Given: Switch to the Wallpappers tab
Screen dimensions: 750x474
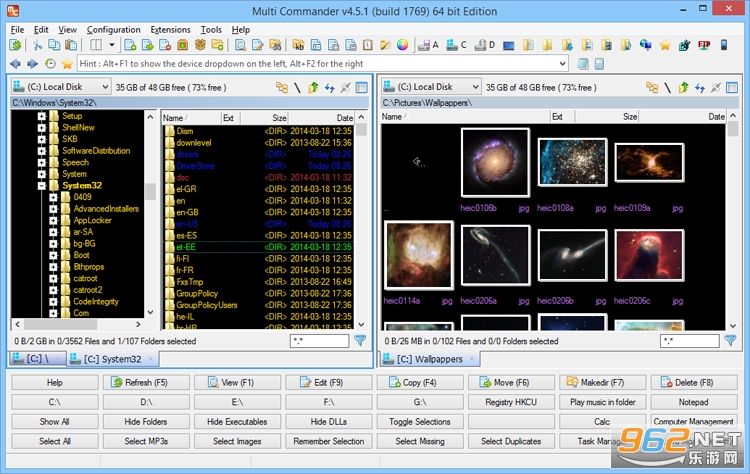Looking at the screenshot, I should pyautogui.click(x=430, y=359).
